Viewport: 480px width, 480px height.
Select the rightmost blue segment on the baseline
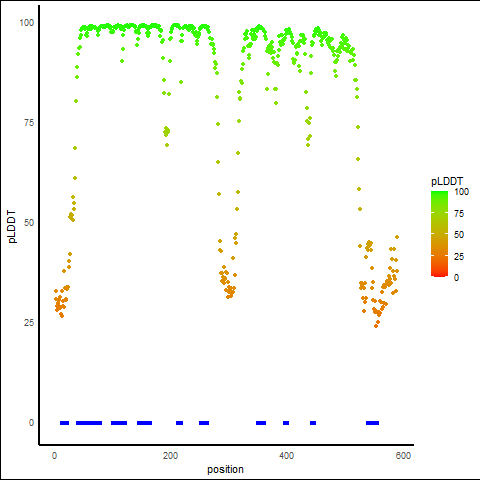pyautogui.click(x=372, y=423)
